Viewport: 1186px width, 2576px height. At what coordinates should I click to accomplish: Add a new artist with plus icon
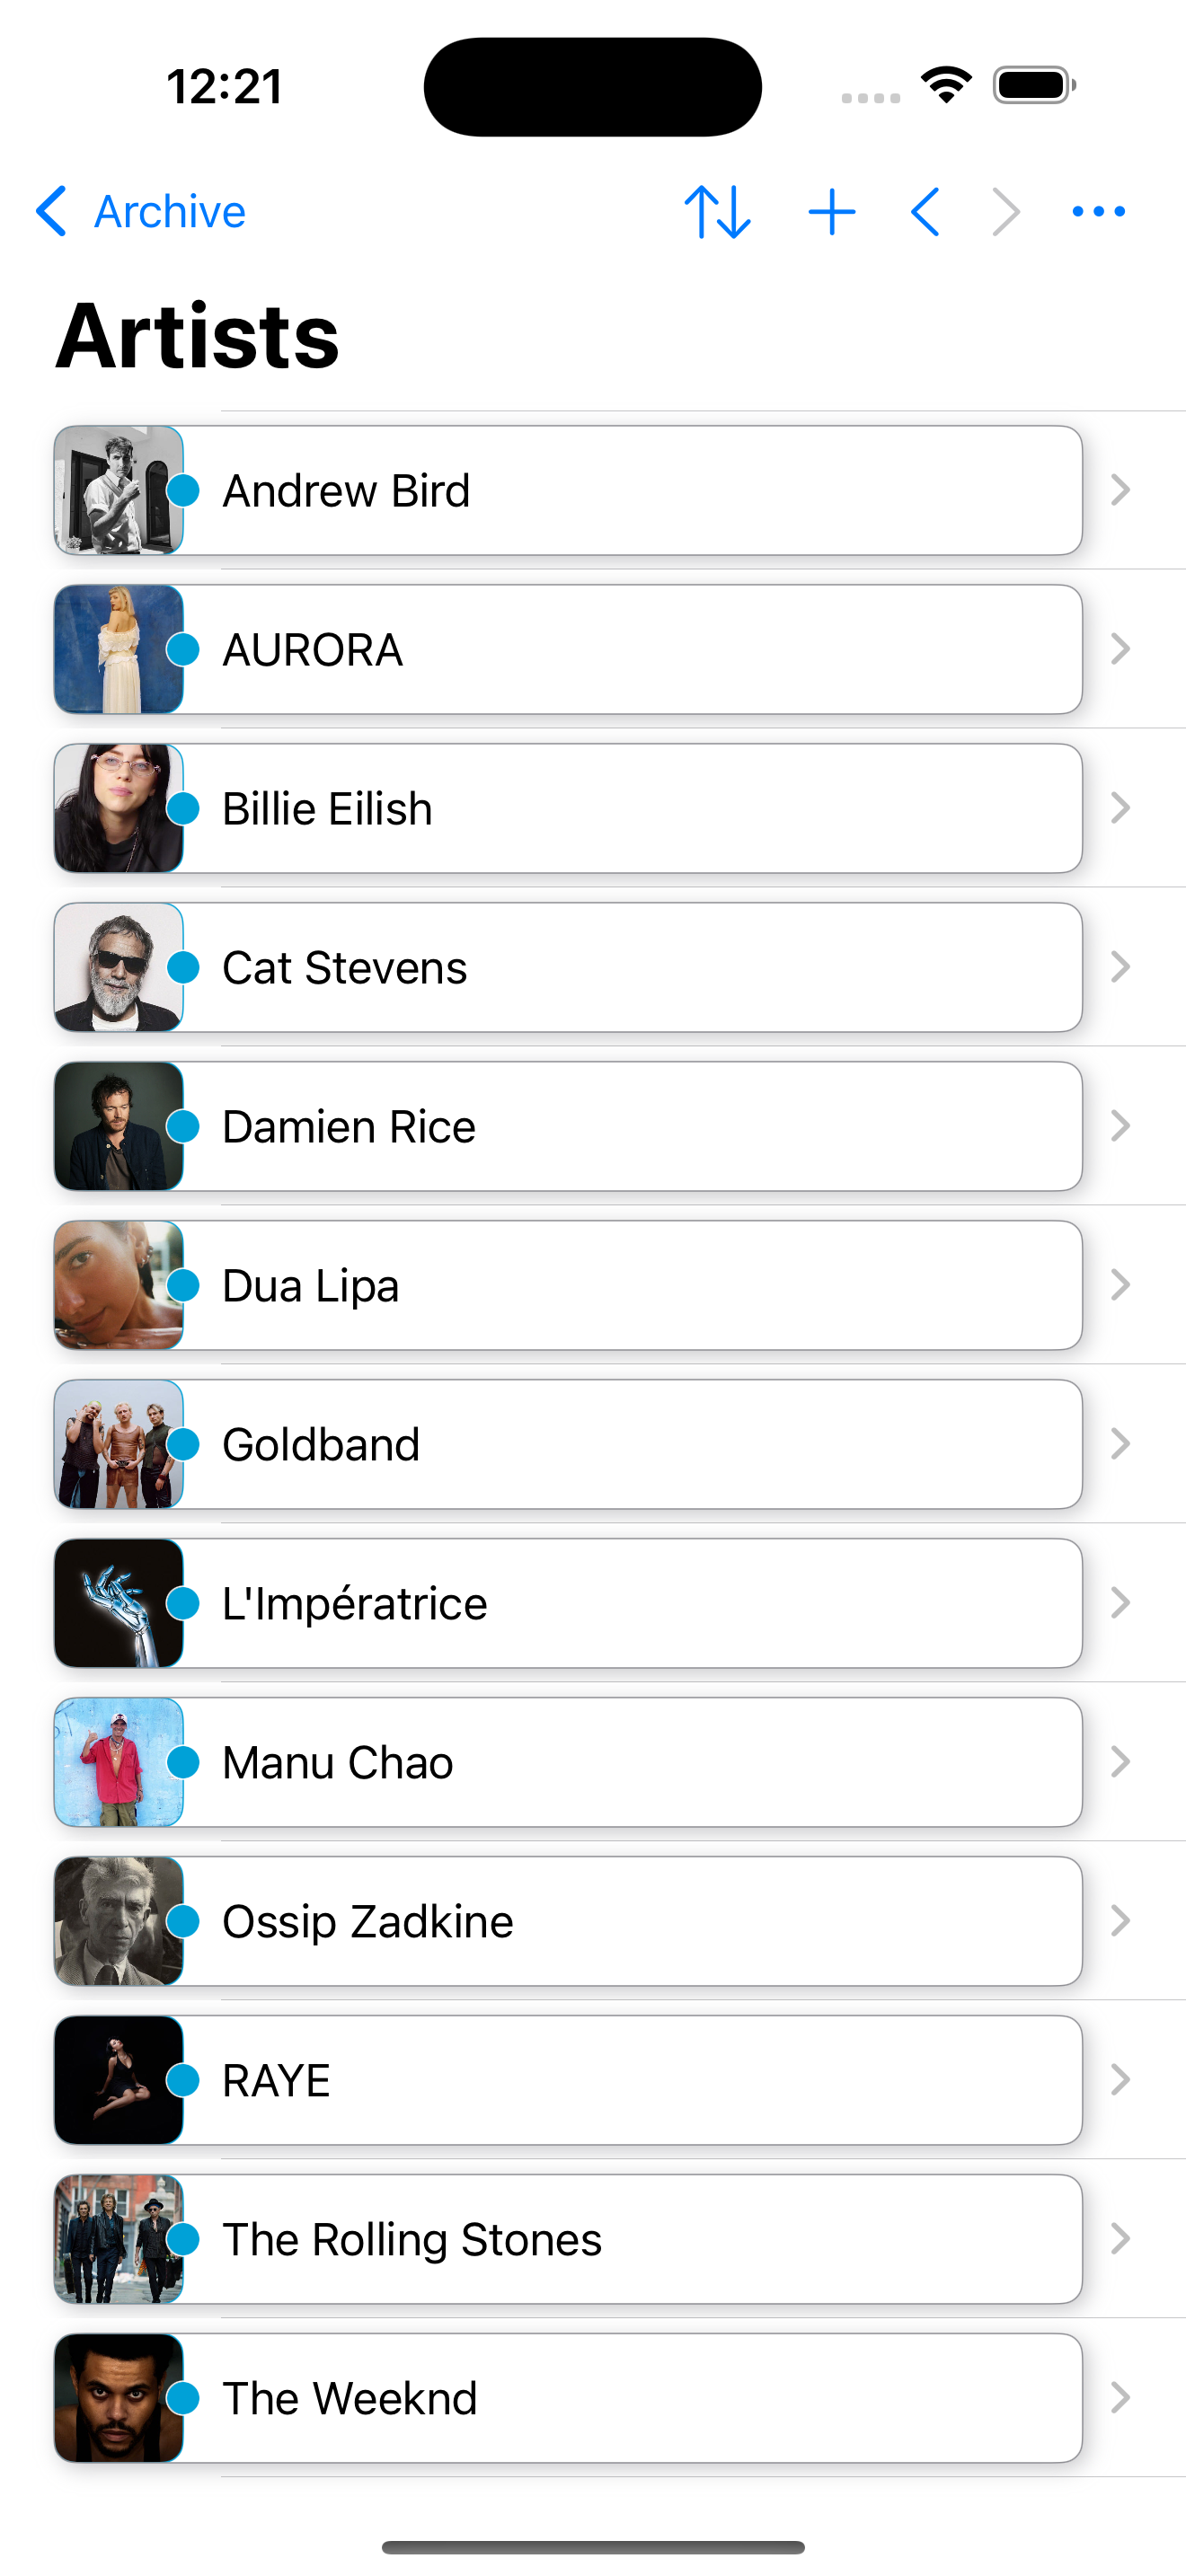click(831, 212)
